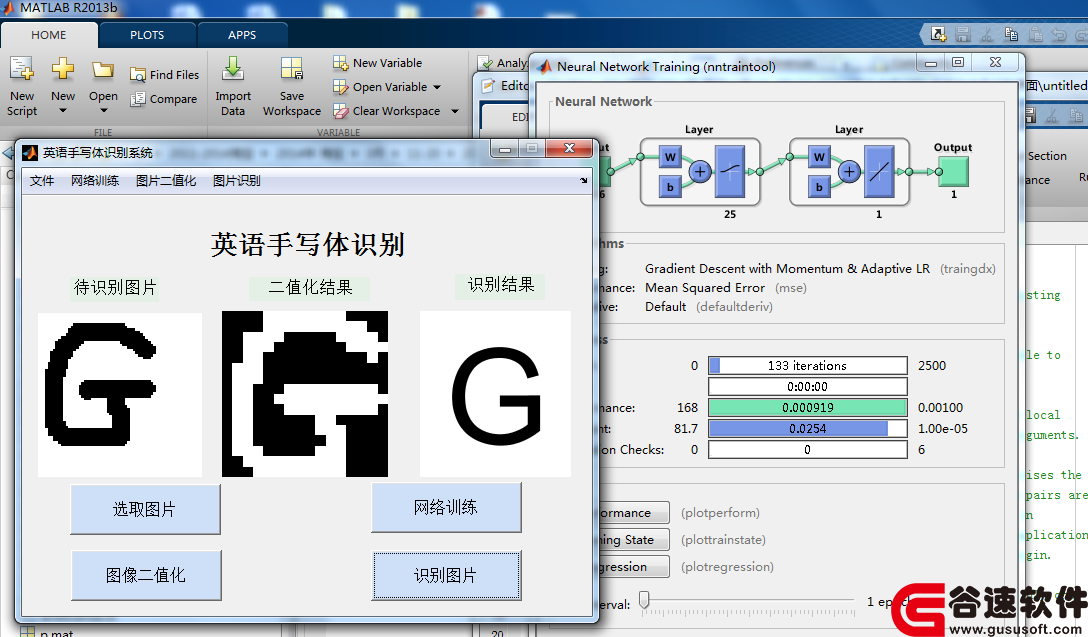Screen dimensions: 1088x637
Task: Minimize the Neural Network Training window
Action: pyautogui.click(x=931, y=63)
